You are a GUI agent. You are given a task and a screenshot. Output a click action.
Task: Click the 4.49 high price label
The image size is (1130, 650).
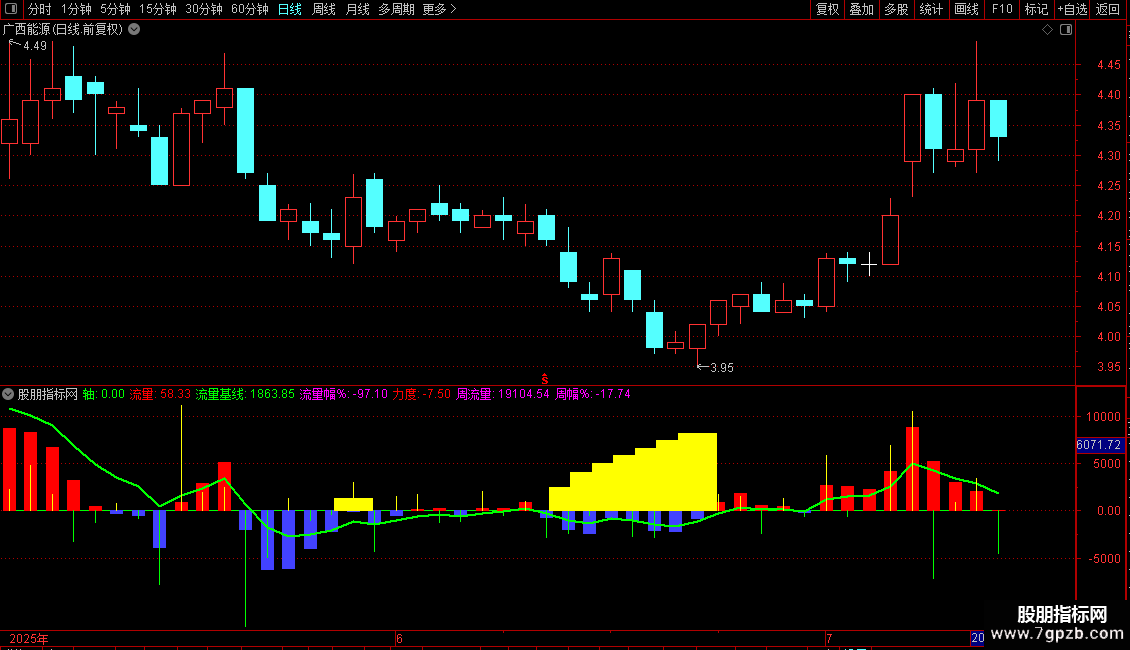pos(35,46)
